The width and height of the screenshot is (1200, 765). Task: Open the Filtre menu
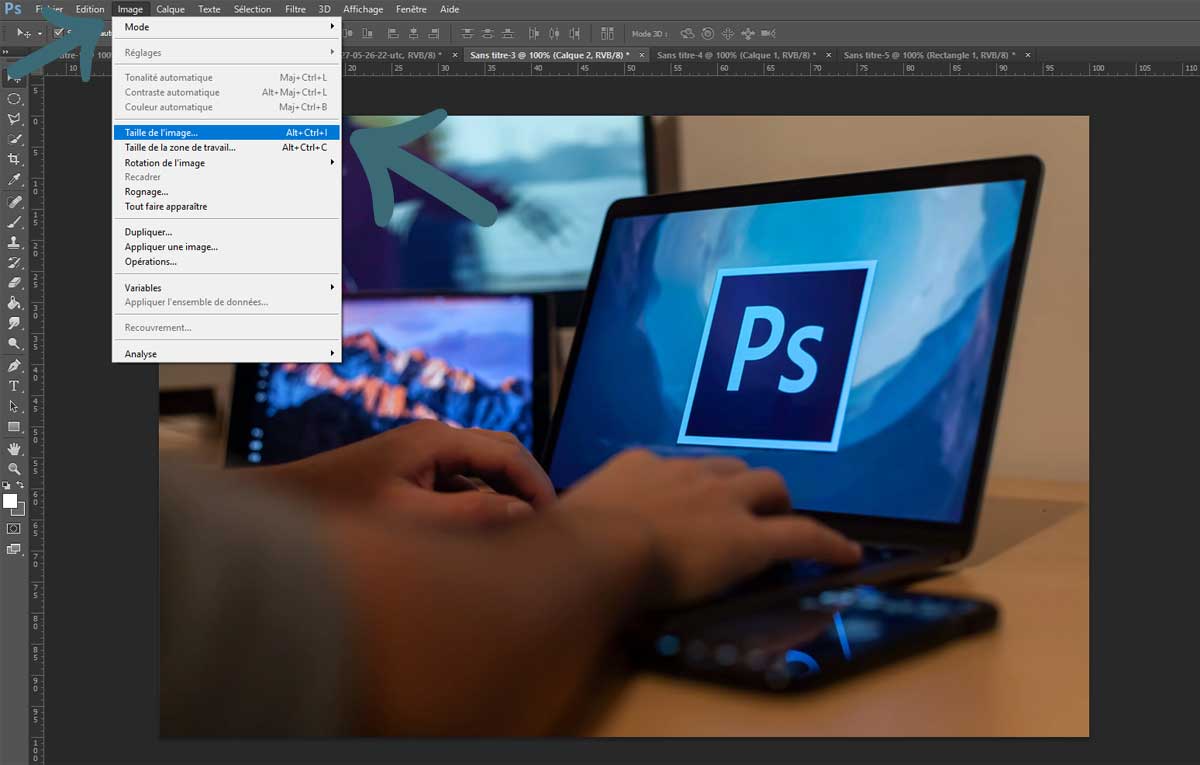tap(295, 9)
